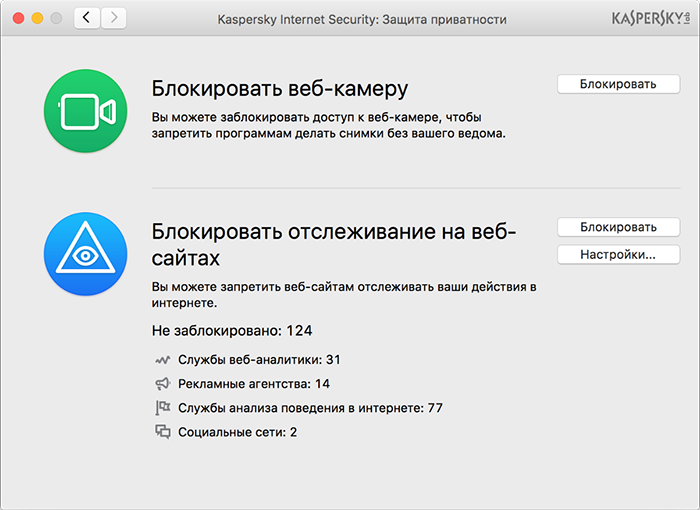Click the web analytics services icon
This screenshot has width=700, height=510.
(x=163, y=360)
